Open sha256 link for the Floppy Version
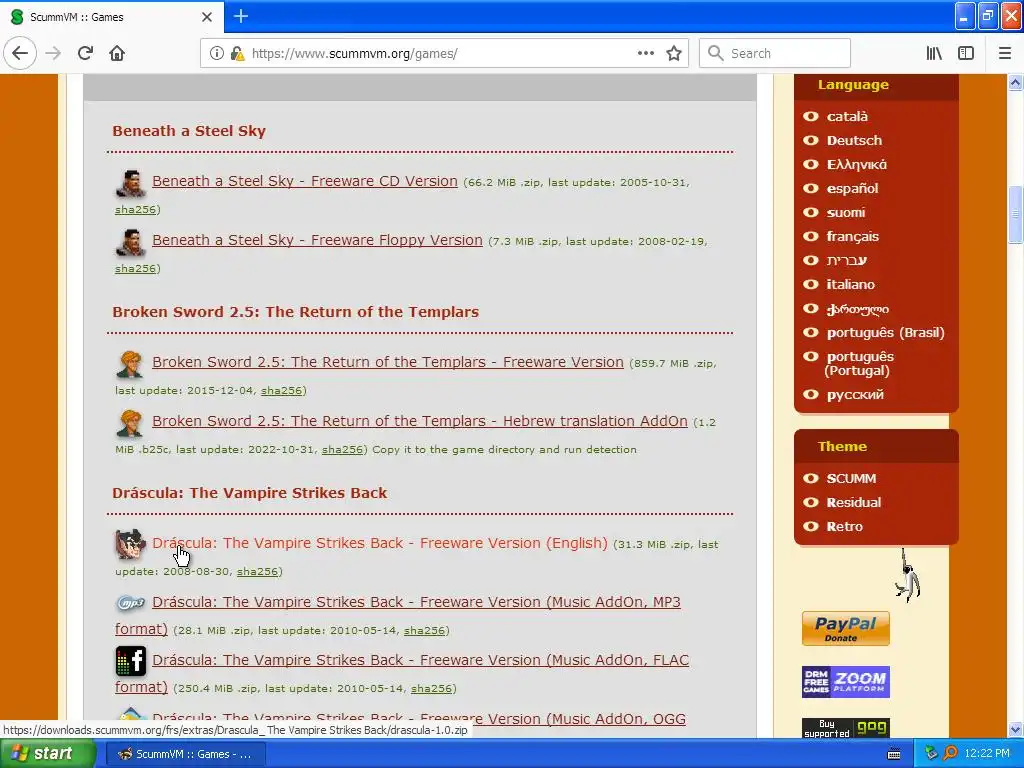This screenshot has height=768, width=1024. pyautogui.click(x=135, y=268)
